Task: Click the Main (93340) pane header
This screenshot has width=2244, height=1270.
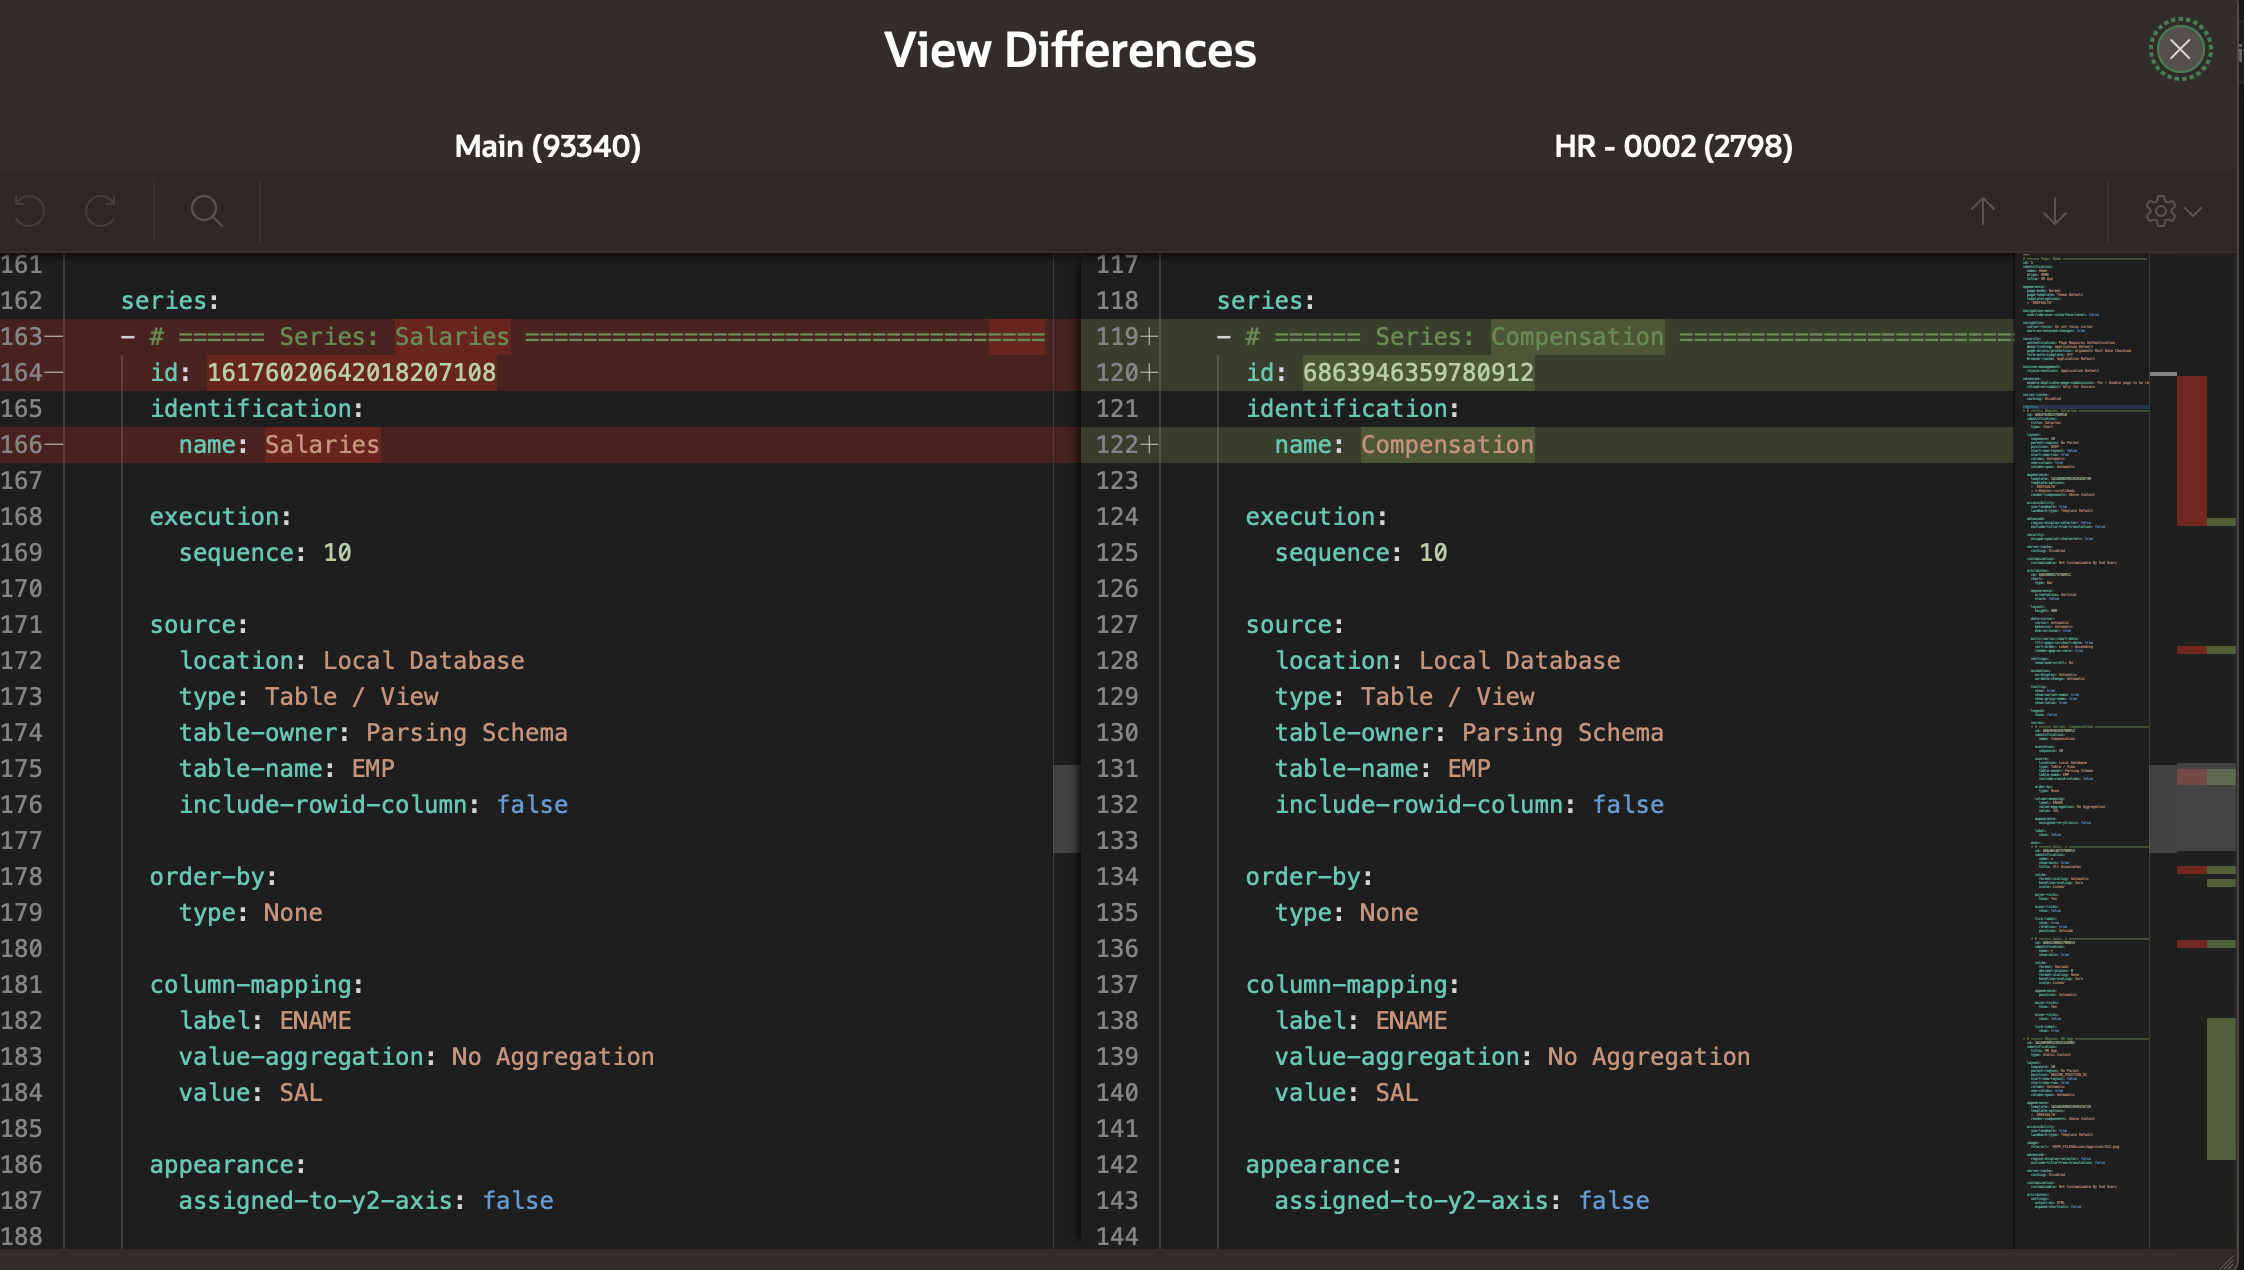Action: (547, 147)
